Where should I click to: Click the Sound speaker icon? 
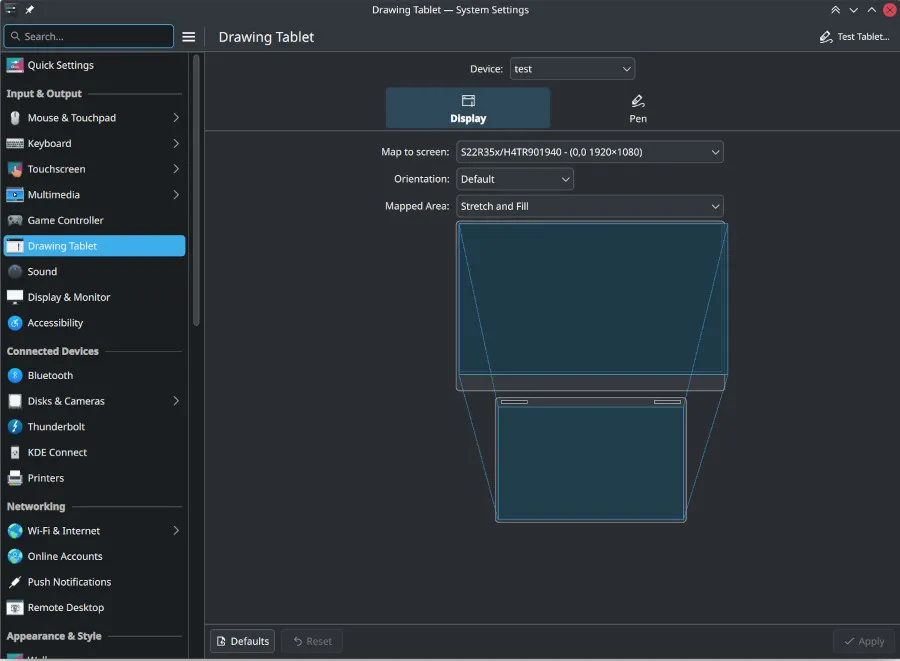tap(15, 272)
